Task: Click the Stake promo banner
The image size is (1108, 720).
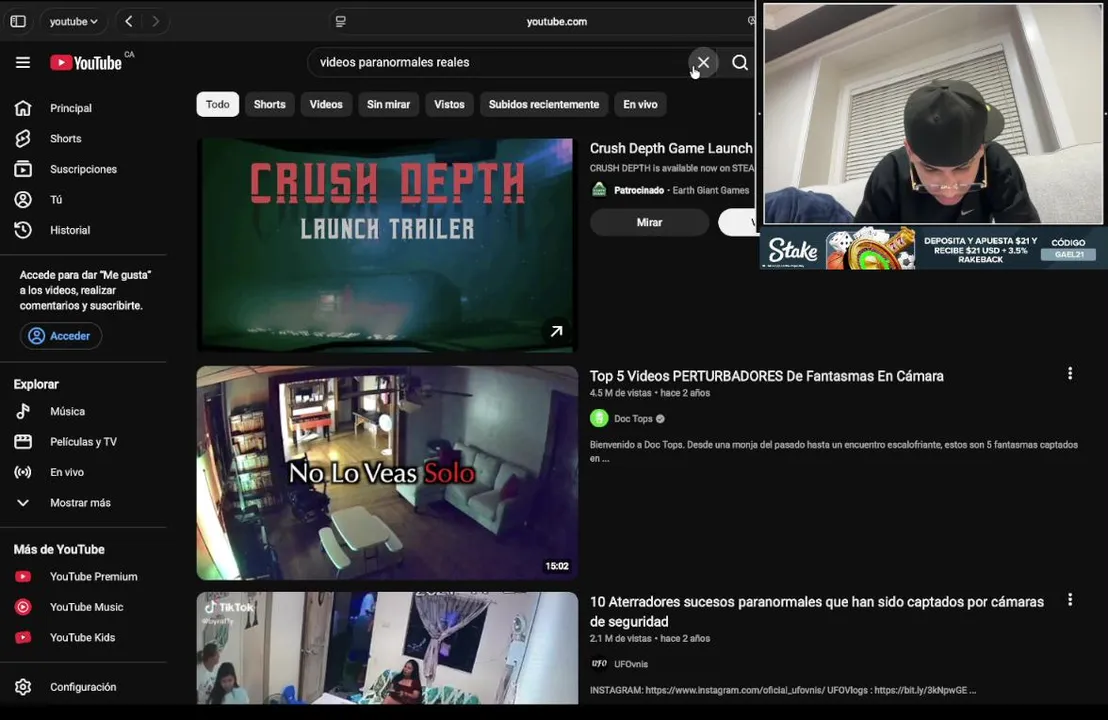Action: (x=933, y=248)
